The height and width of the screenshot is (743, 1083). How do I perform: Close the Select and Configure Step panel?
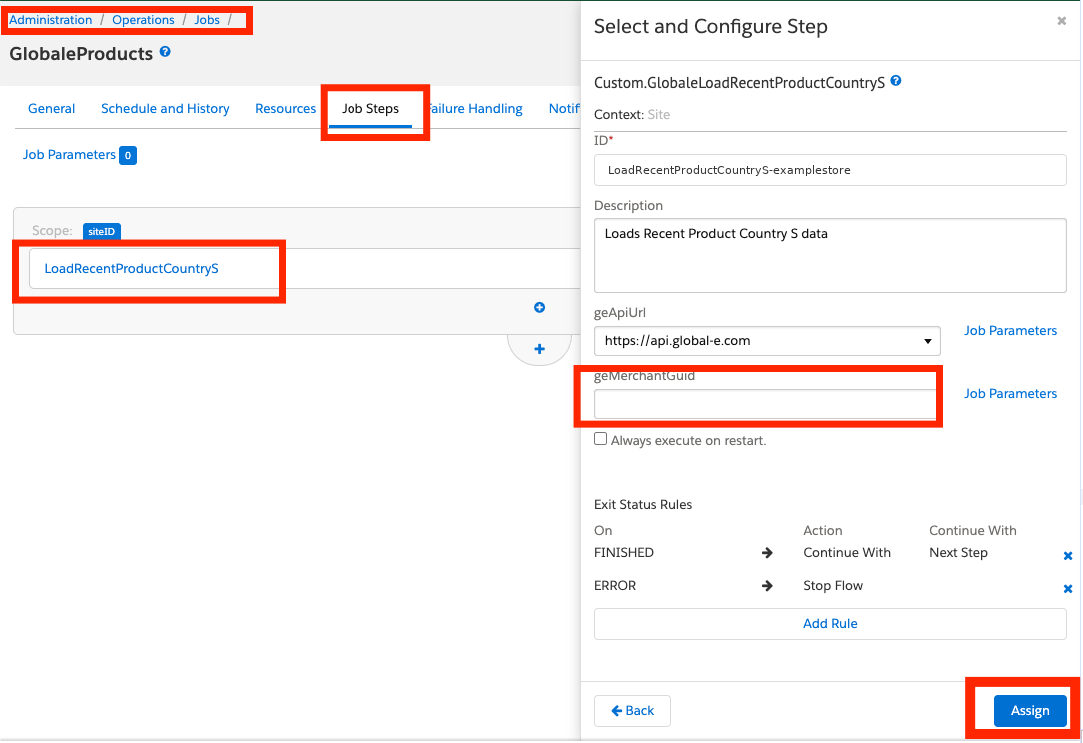[x=1062, y=21]
